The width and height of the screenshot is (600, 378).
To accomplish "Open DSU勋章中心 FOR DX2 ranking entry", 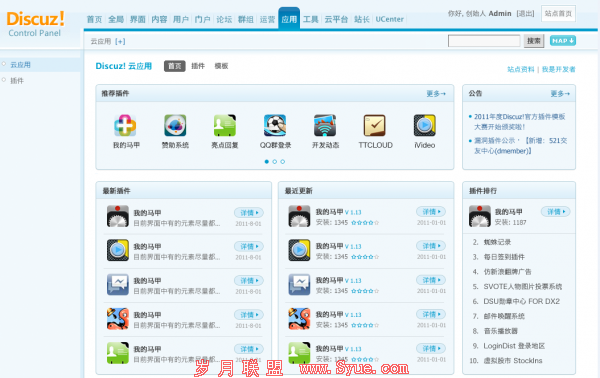I will (522, 301).
